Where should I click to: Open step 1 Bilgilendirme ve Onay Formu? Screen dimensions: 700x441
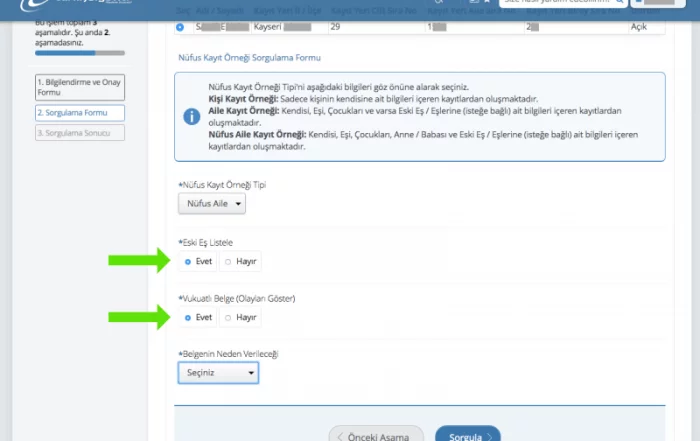pos(80,87)
